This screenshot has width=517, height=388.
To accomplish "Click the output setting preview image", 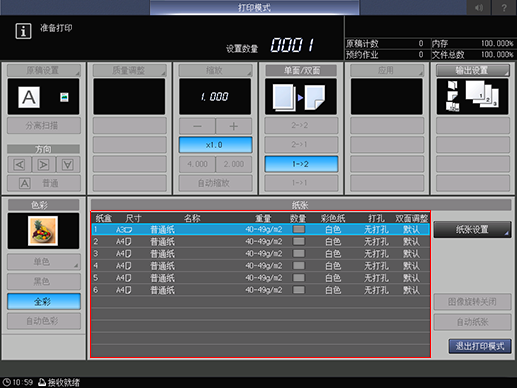I will tap(472, 97).
